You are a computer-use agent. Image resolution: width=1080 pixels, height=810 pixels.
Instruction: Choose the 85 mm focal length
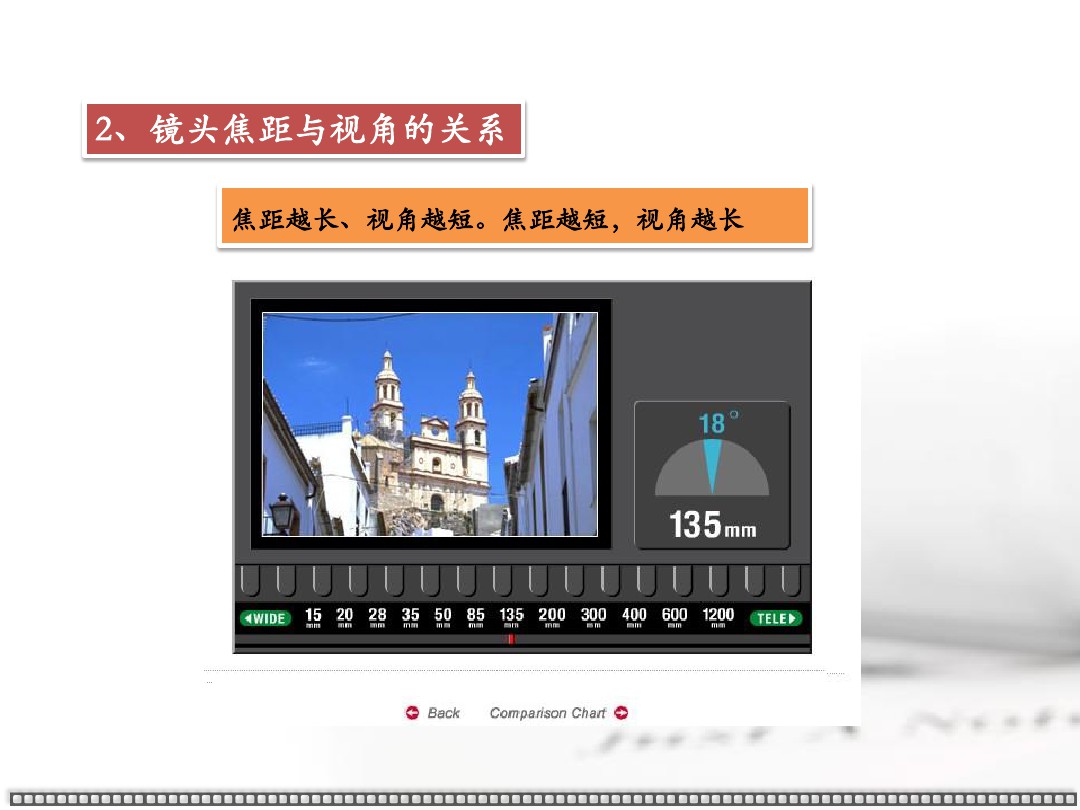tap(476, 617)
